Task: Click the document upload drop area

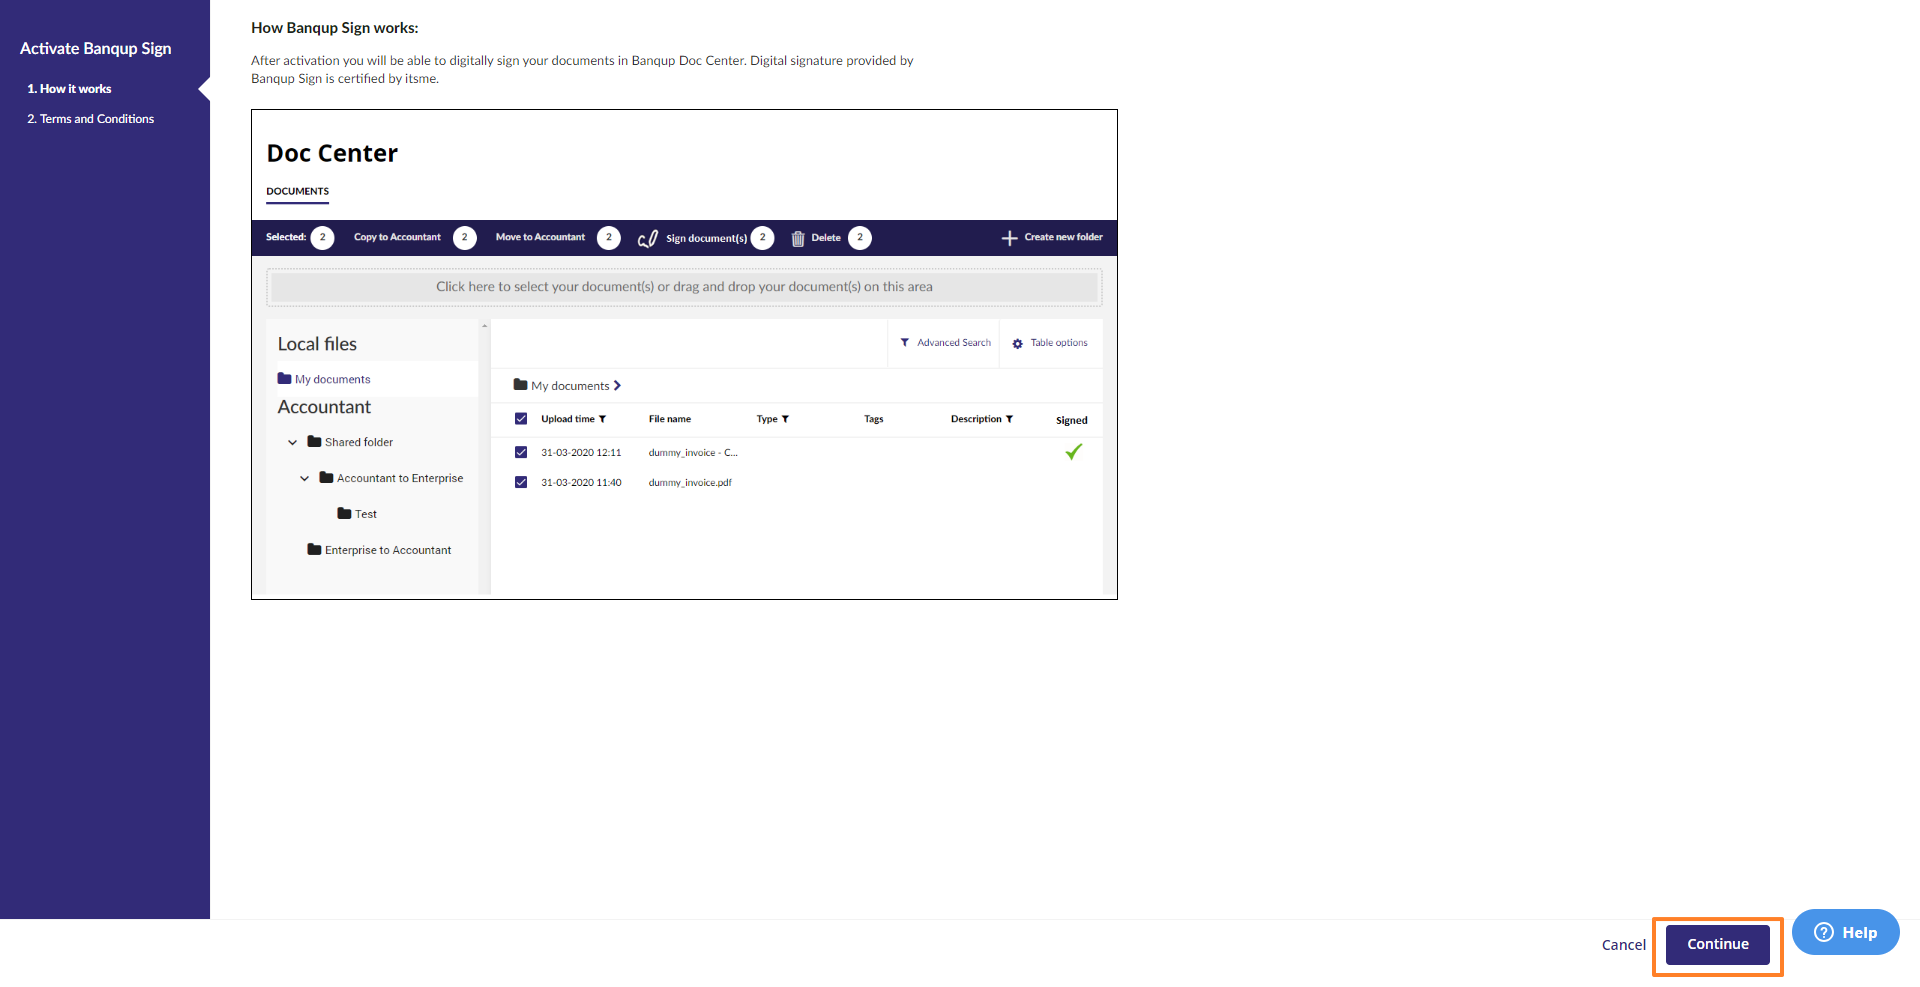Action: [x=684, y=287]
